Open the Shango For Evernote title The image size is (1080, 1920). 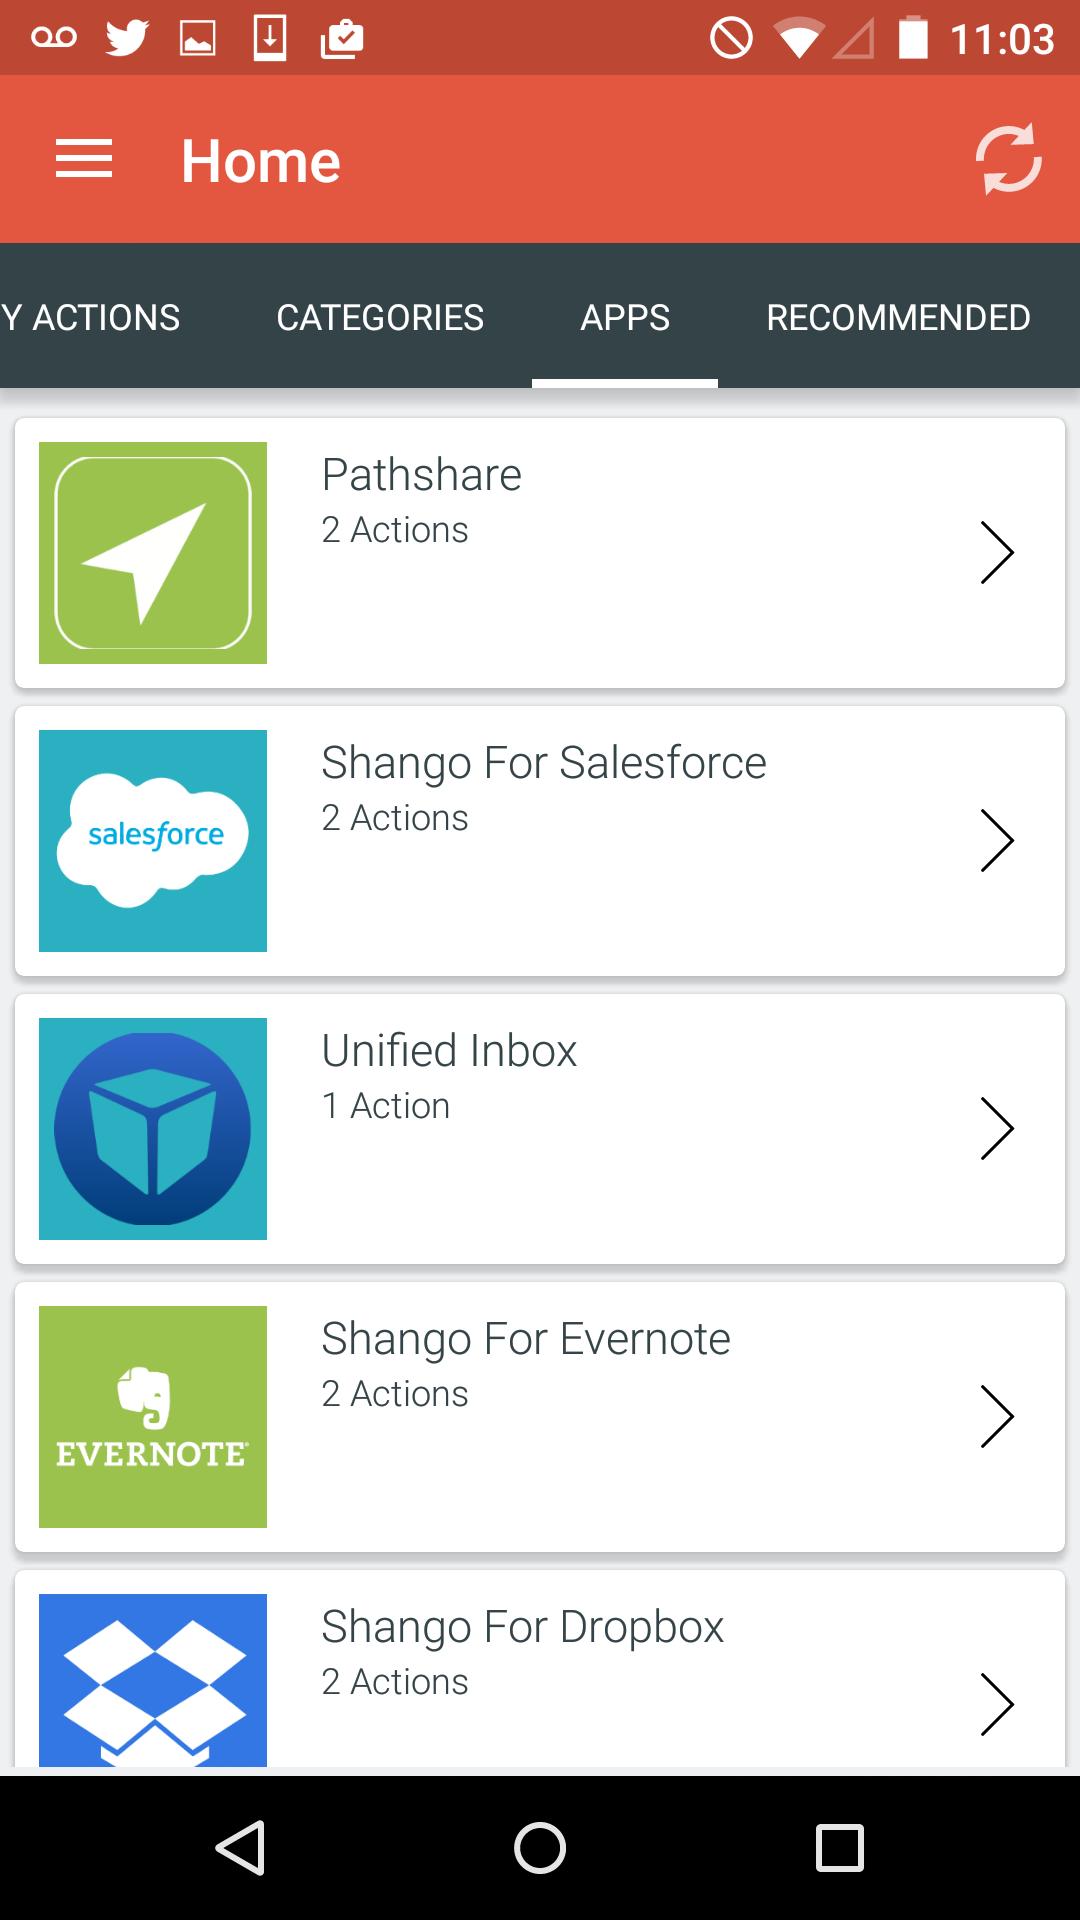click(526, 1339)
